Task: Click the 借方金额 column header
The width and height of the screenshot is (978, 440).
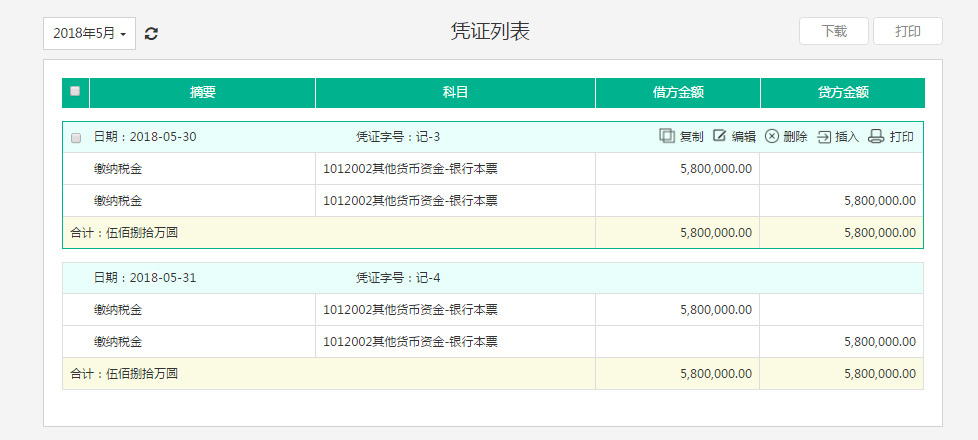Action: pyautogui.click(x=677, y=92)
